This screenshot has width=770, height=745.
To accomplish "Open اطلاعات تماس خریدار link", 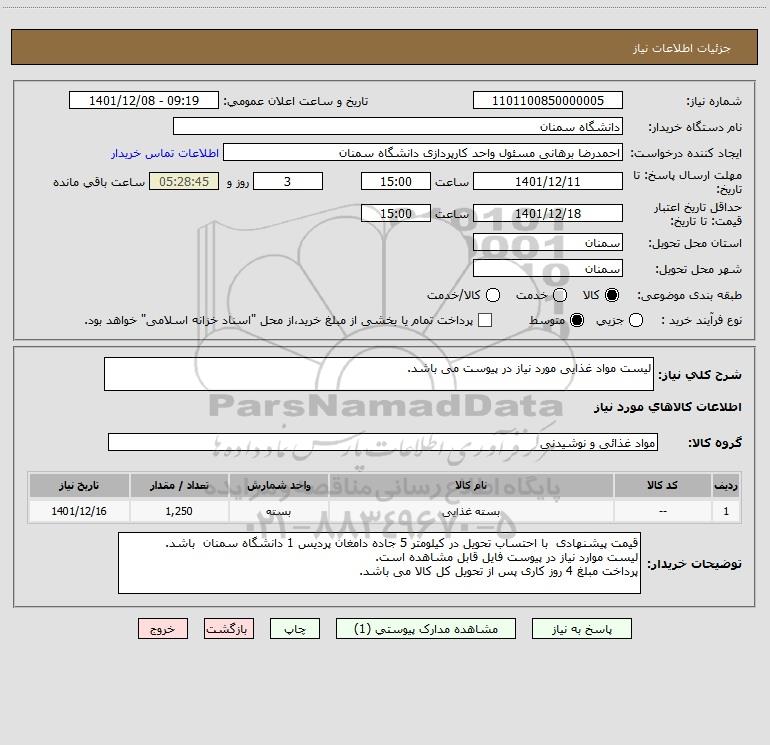I will (x=165, y=153).
